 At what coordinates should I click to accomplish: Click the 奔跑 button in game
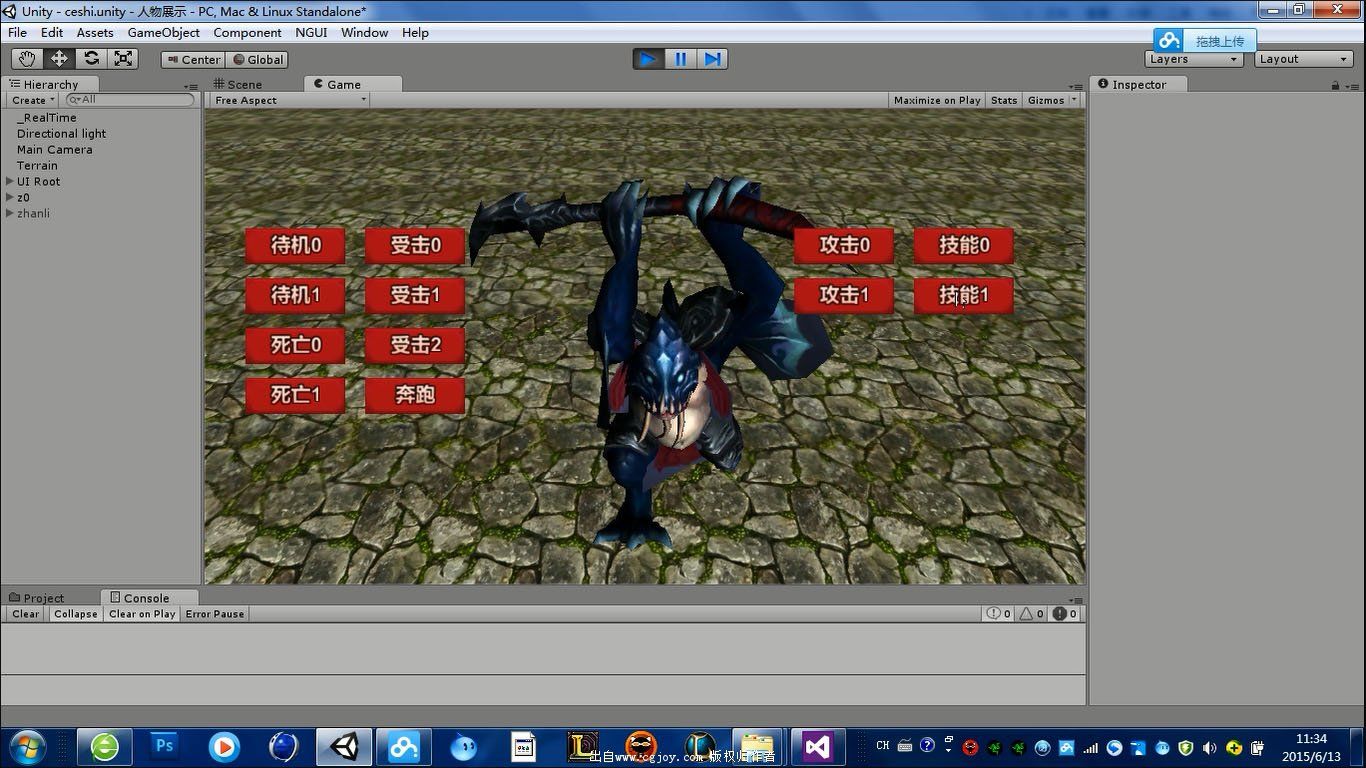[415, 395]
